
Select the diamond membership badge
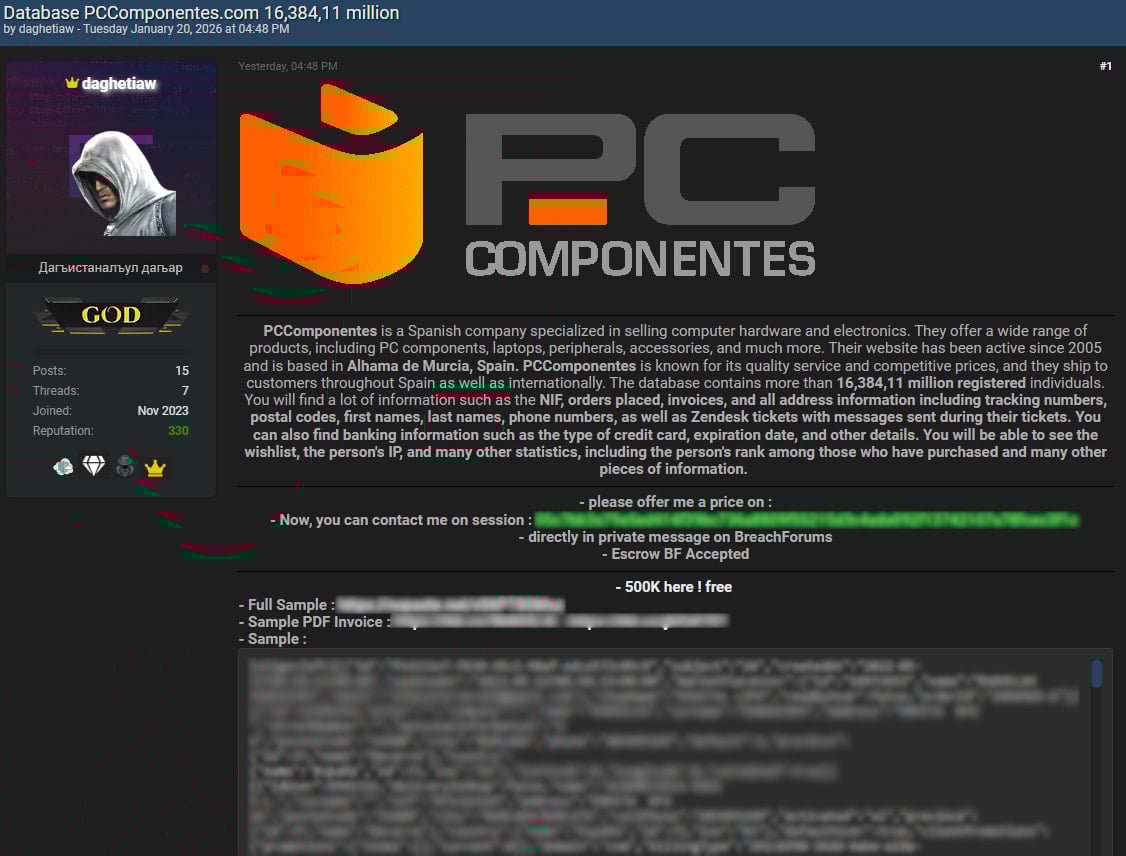[x=93, y=466]
